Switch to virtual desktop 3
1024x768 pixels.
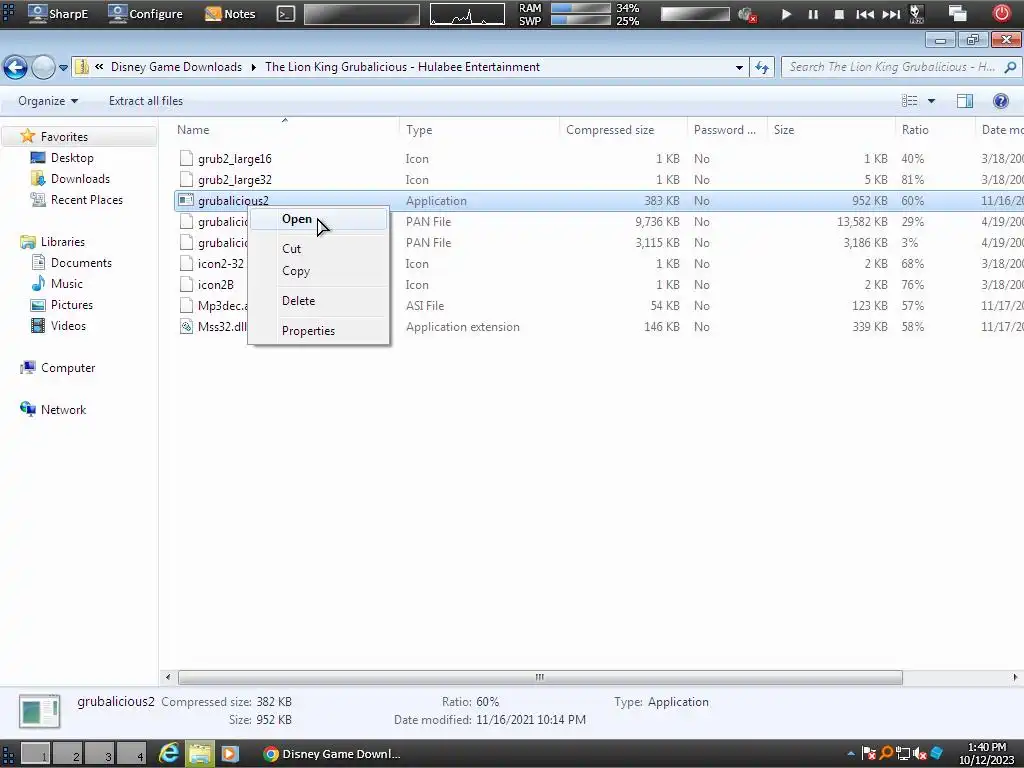click(x=99, y=754)
